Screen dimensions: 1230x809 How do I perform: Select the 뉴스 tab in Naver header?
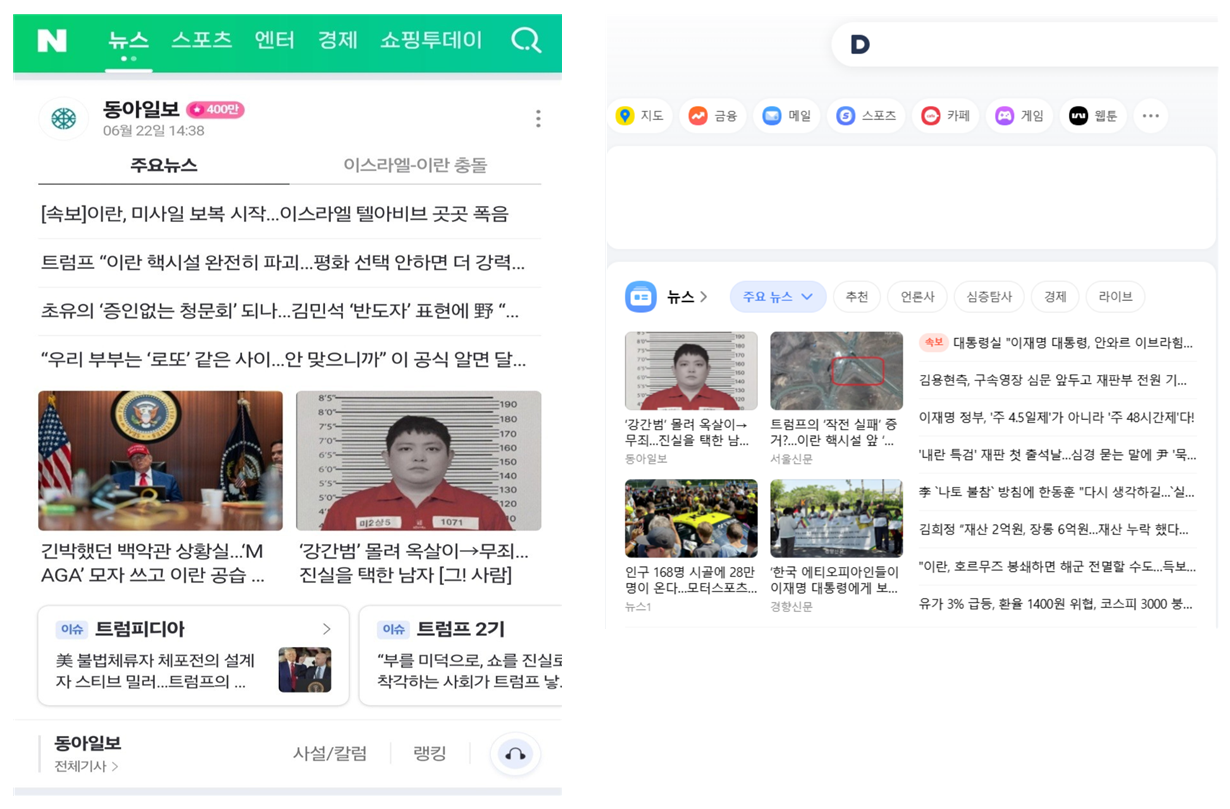point(128,40)
